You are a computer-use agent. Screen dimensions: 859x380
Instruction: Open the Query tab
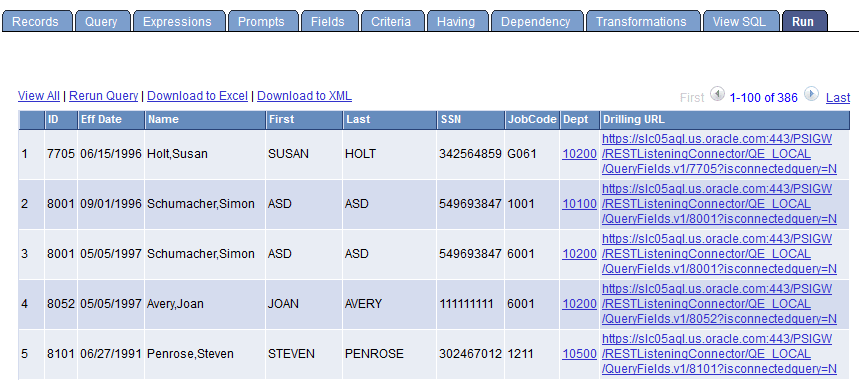[x=103, y=22]
